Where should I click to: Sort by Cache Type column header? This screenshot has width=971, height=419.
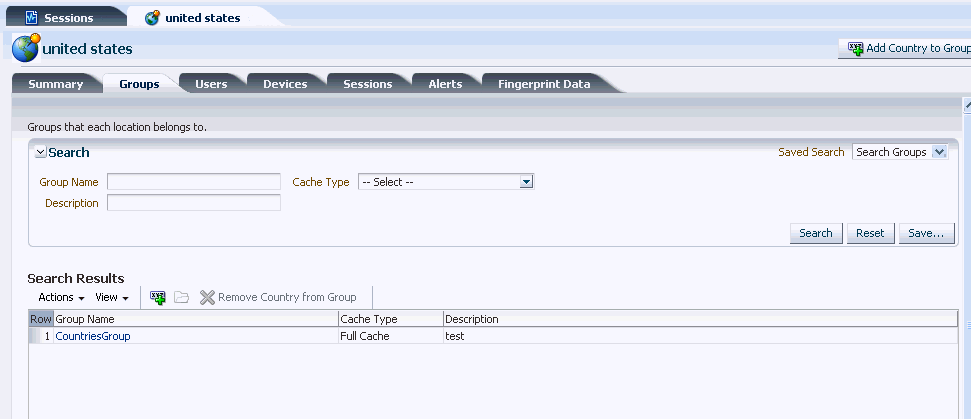tap(391, 319)
